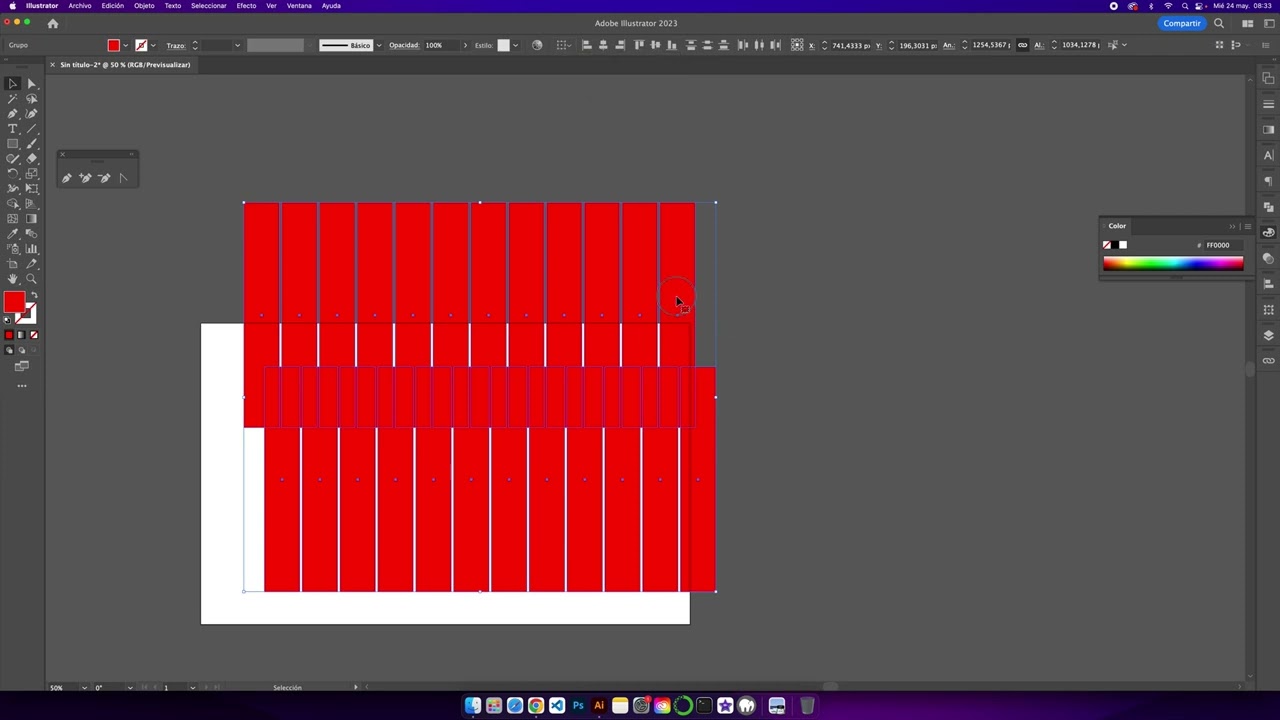Open artboard navigation dropdown
Screen dimensions: 1280x720
[x=192, y=688]
